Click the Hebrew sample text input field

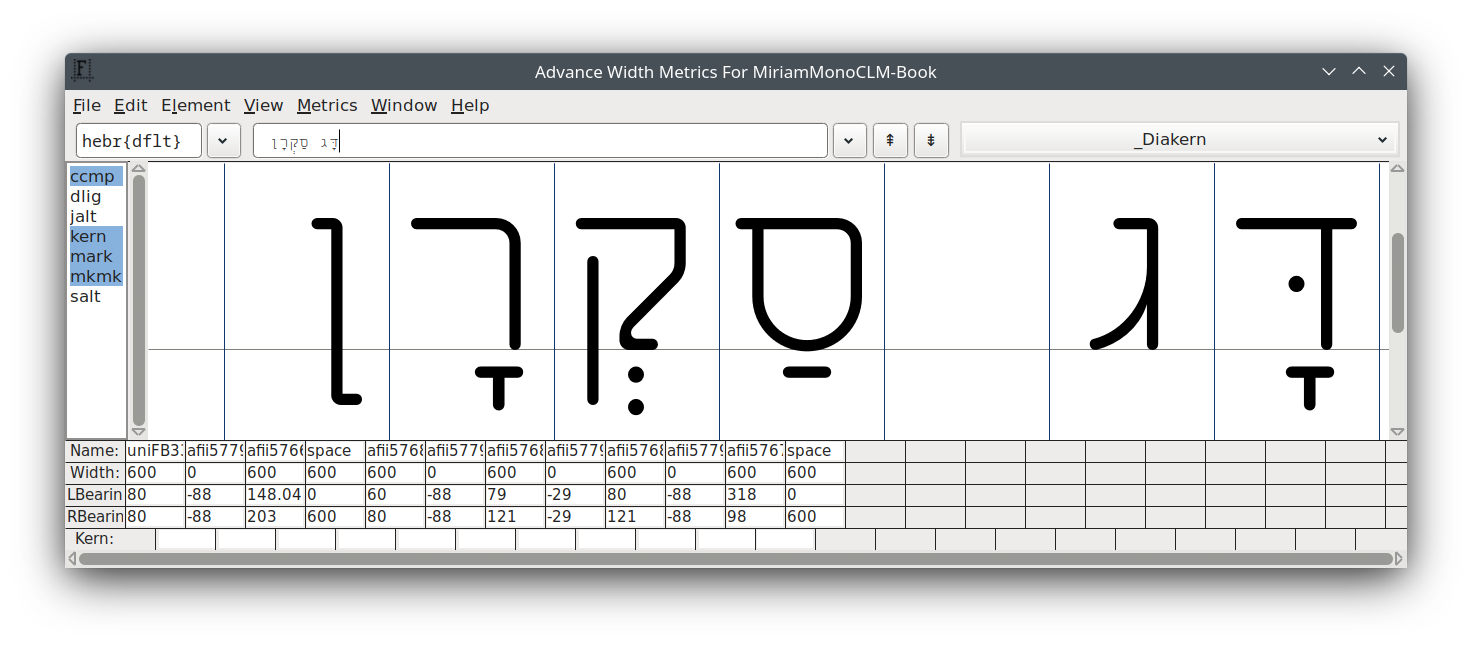coord(540,141)
